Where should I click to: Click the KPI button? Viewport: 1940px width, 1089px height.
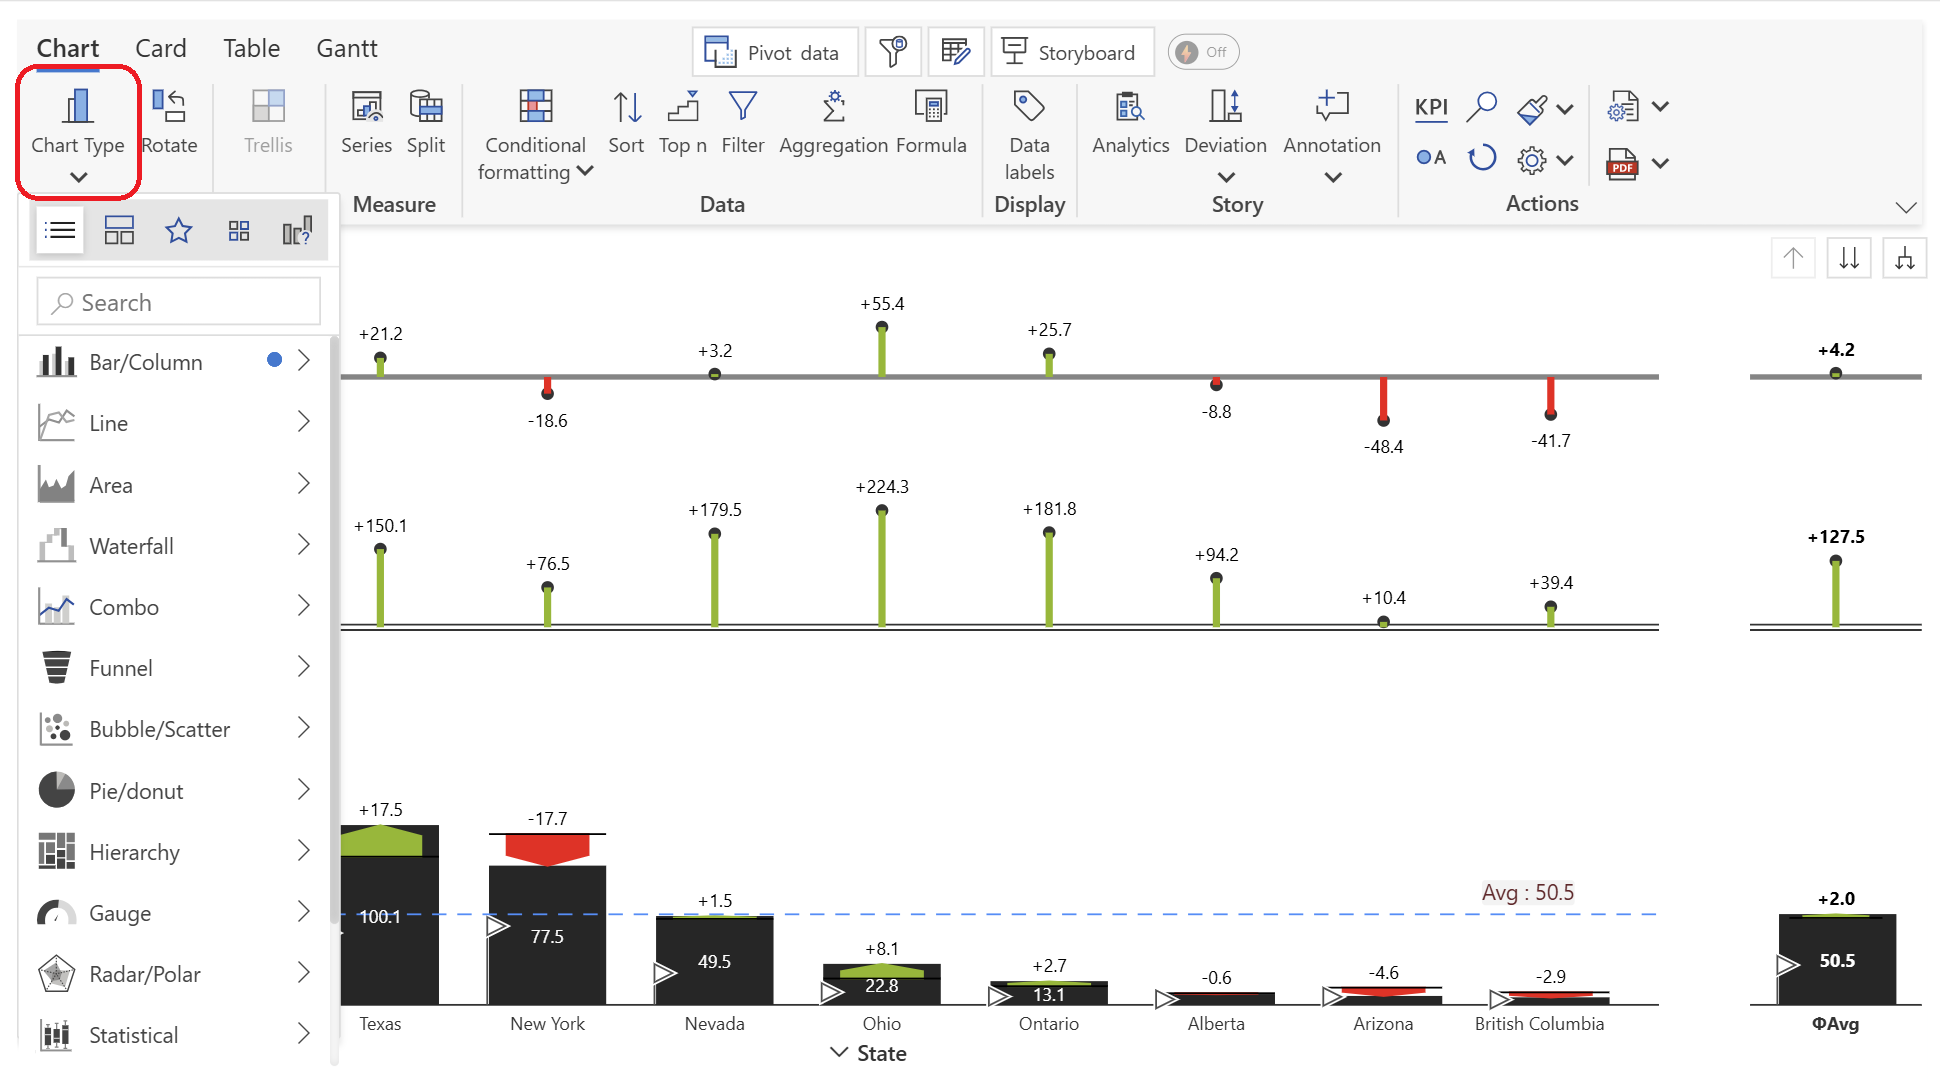[x=1431, y=107]
